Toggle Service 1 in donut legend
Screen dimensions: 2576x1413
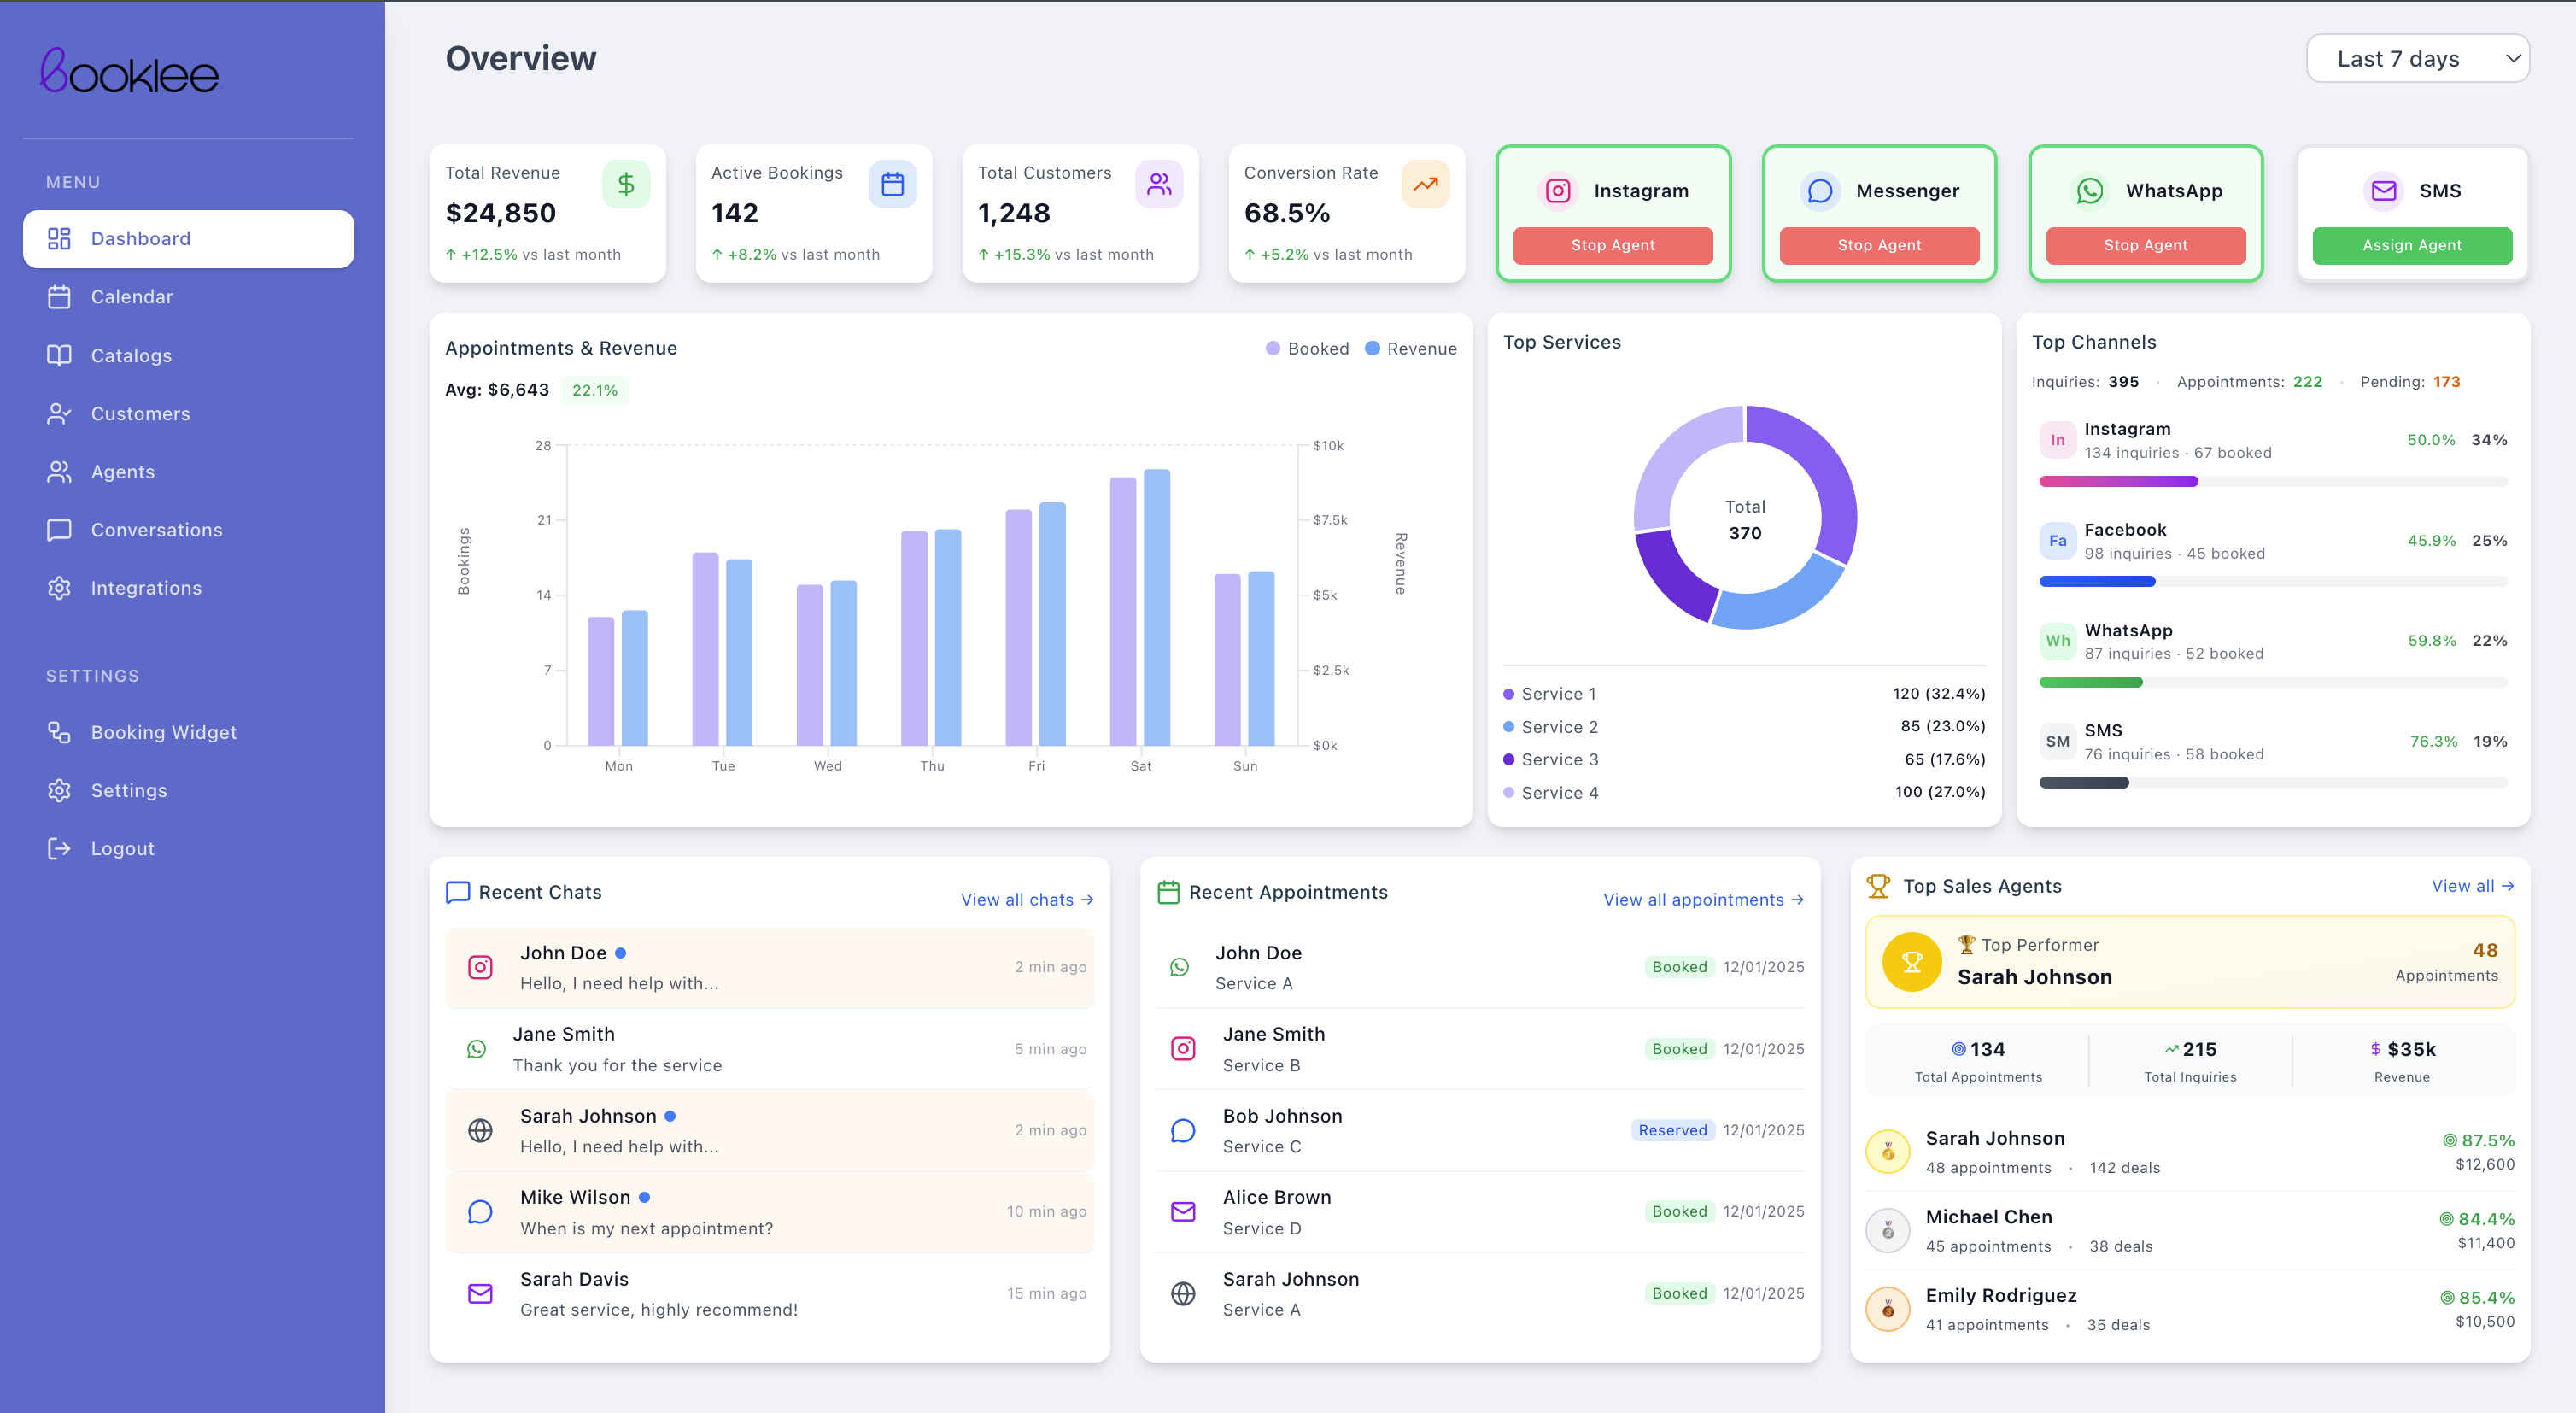click(x=1550, y=694)
